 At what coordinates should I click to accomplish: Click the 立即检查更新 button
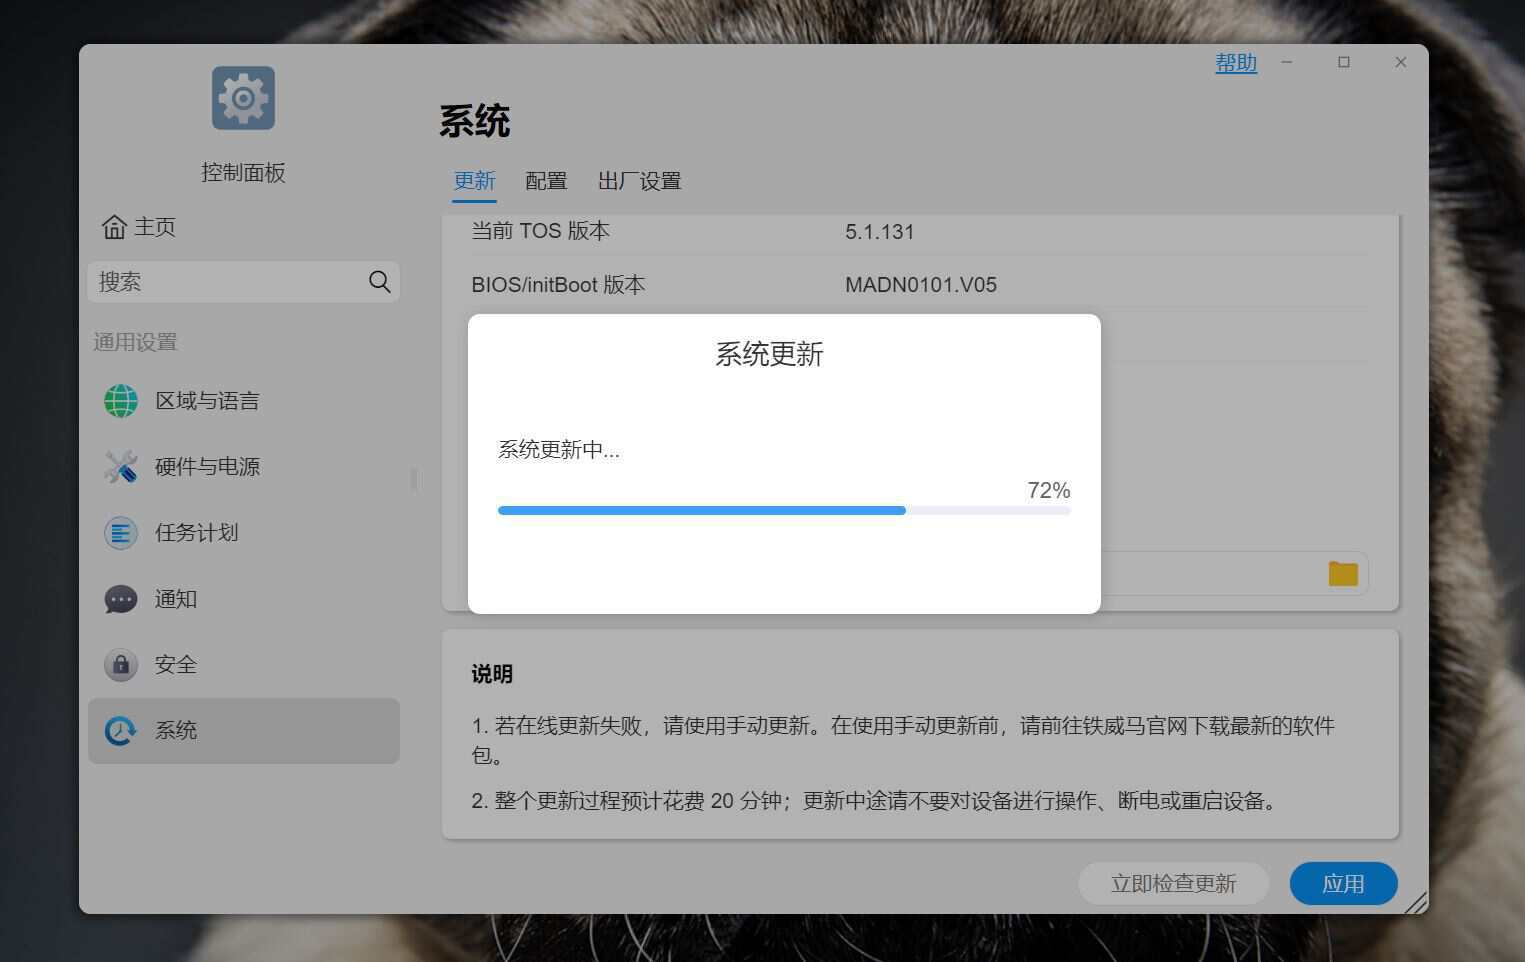click(x=1173, y=884)
